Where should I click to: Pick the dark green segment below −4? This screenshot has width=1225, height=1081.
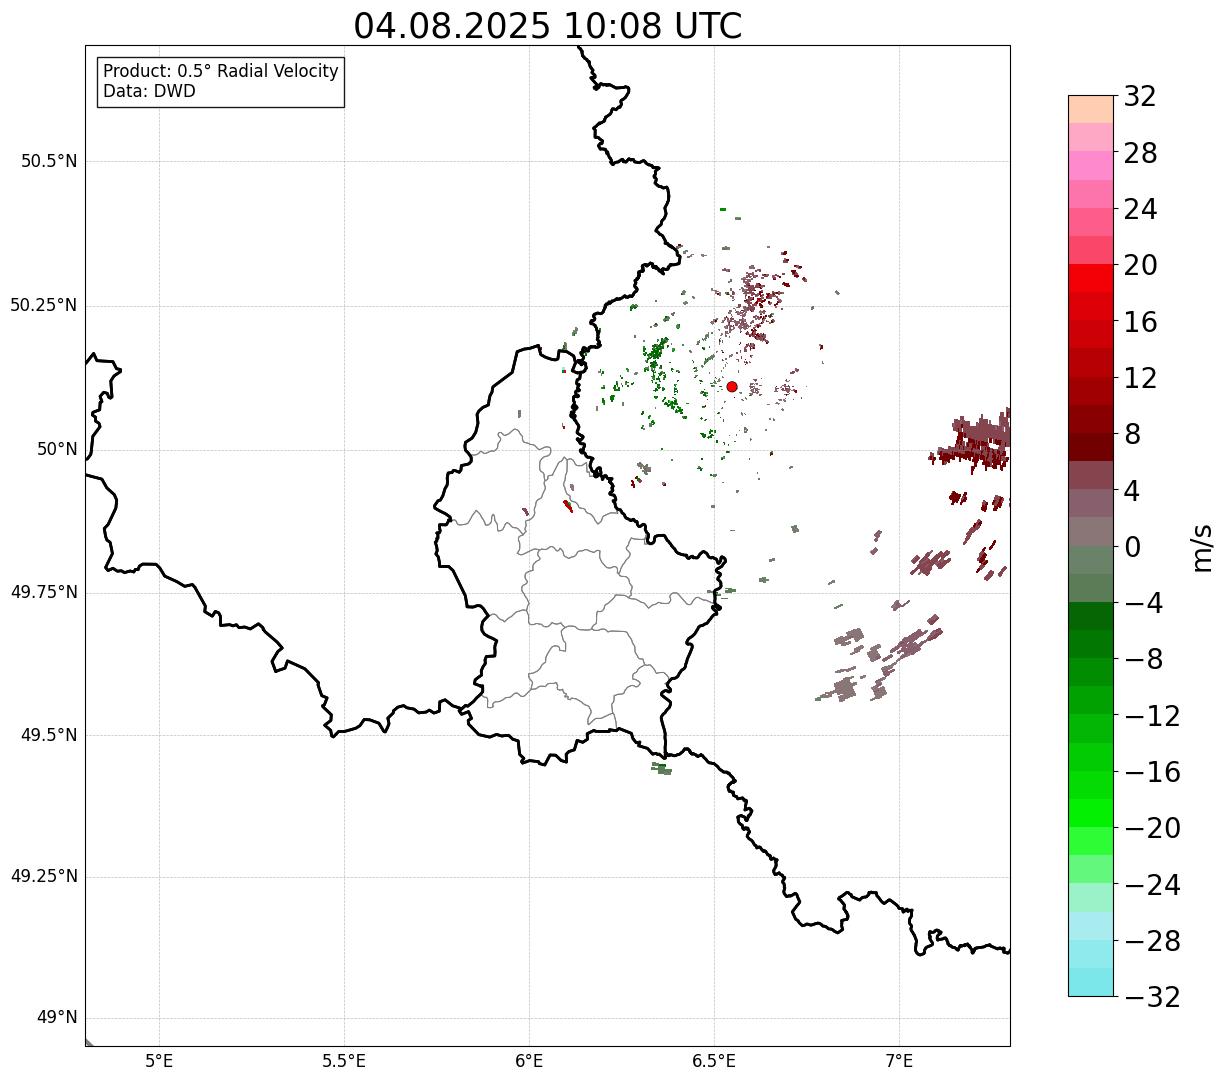(x=1091, y=616)
